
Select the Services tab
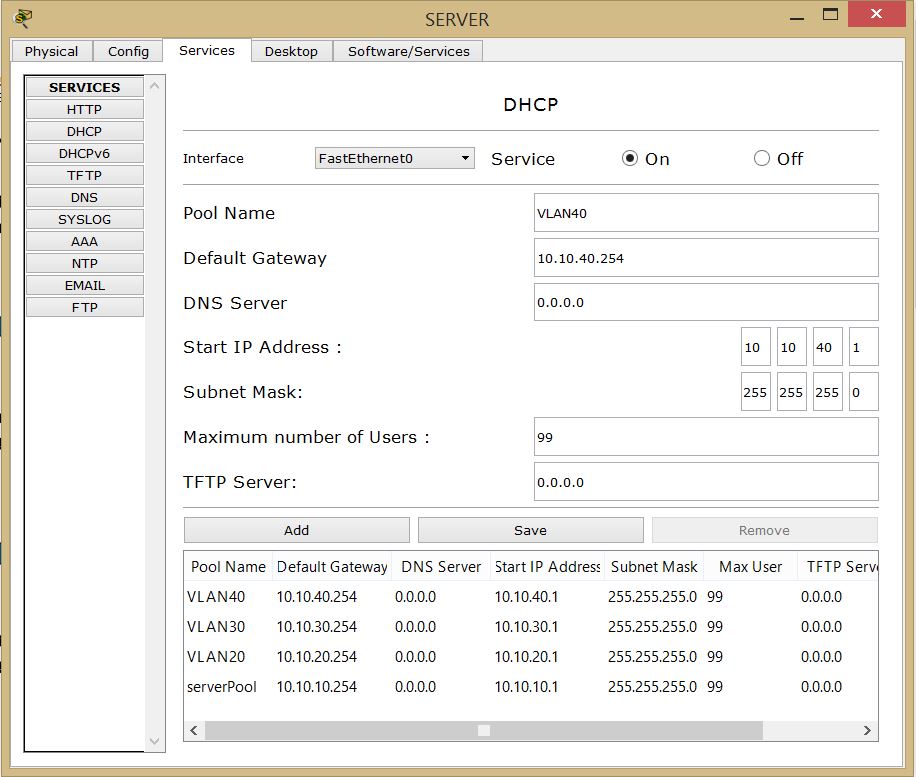click(x=207, y=50)
